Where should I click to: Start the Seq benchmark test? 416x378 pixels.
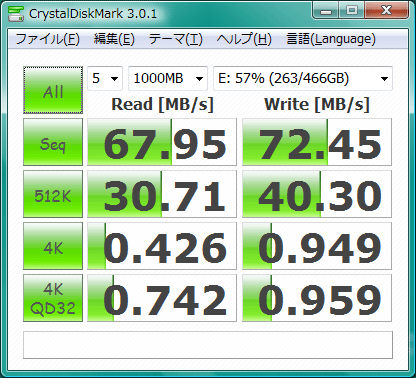53,142
